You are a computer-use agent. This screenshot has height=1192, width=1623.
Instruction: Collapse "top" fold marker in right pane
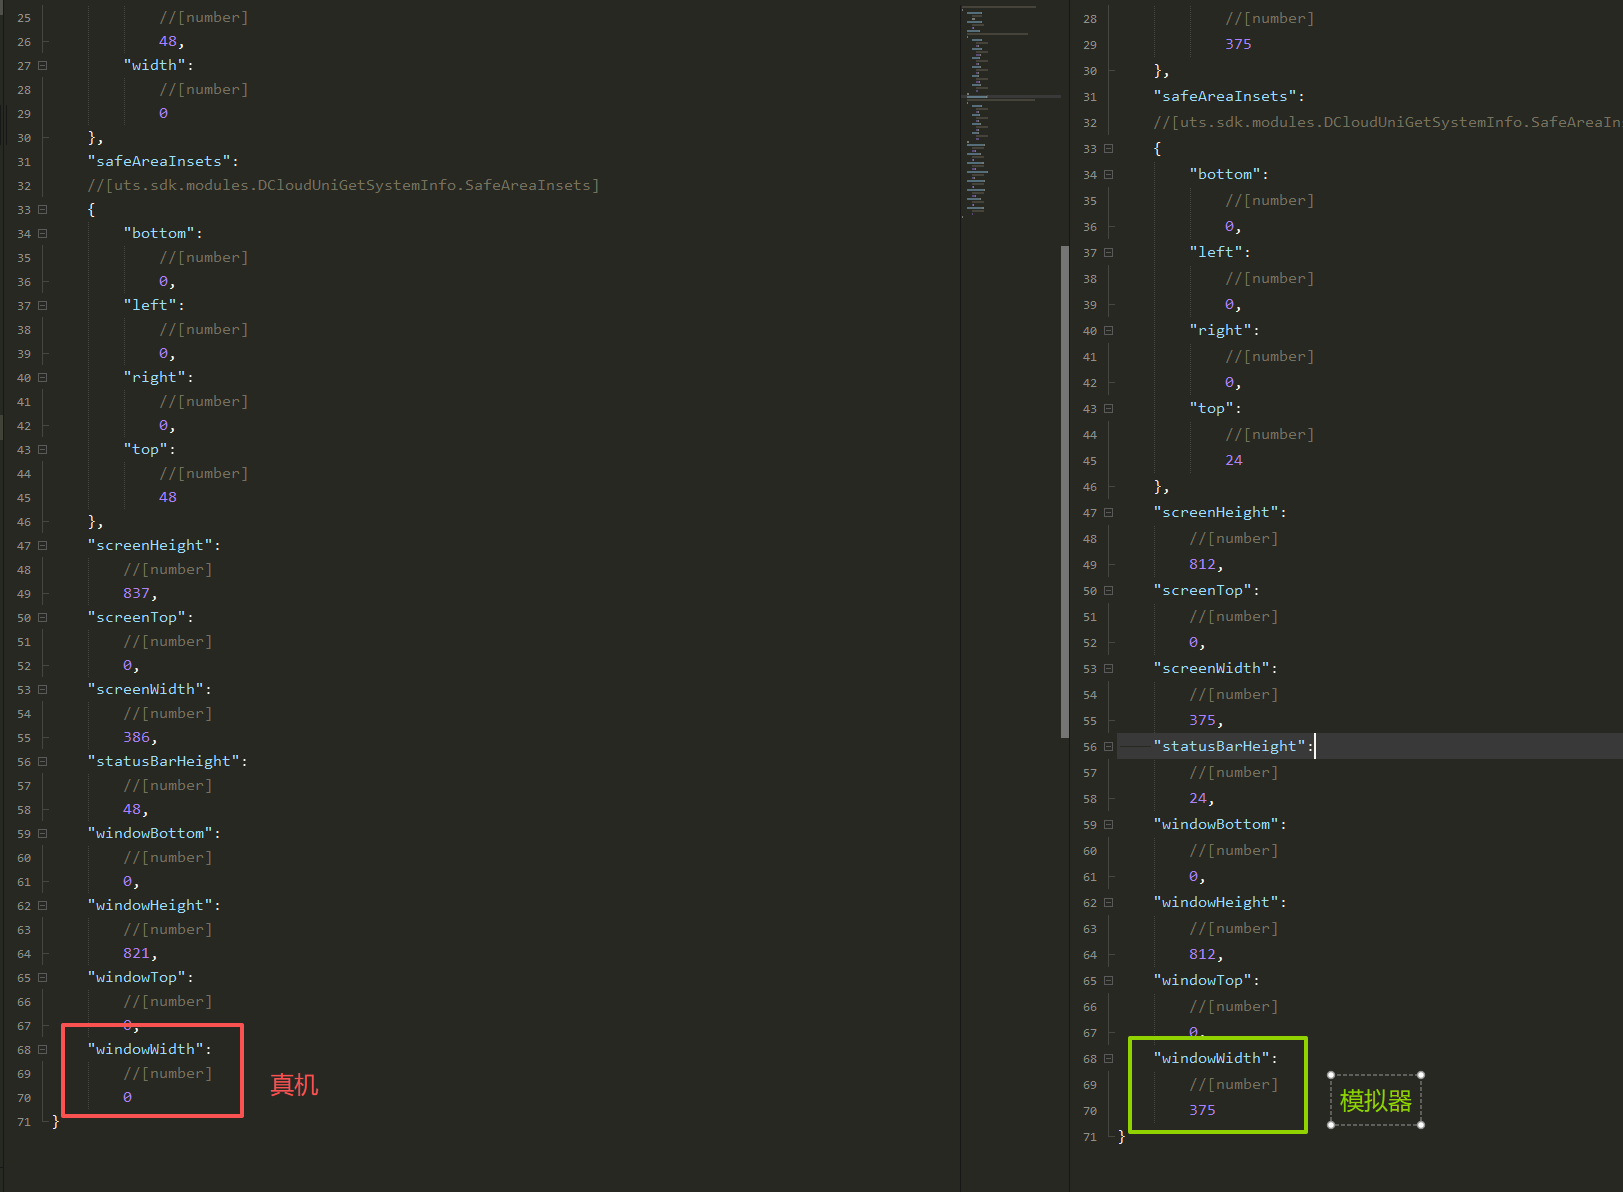[x=1108, y=409]
